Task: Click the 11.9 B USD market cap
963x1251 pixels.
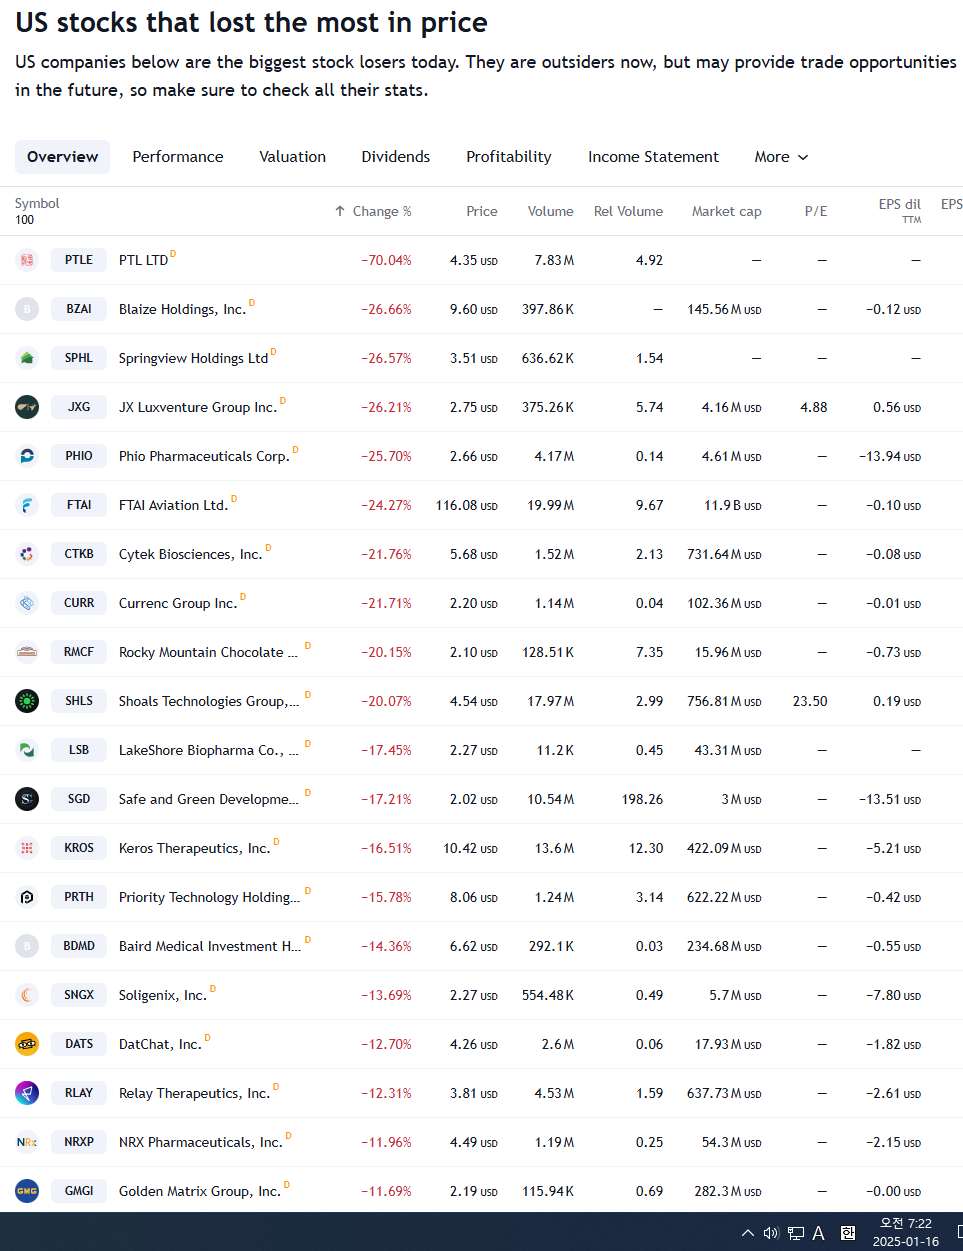Action: (x=733, y=505)
